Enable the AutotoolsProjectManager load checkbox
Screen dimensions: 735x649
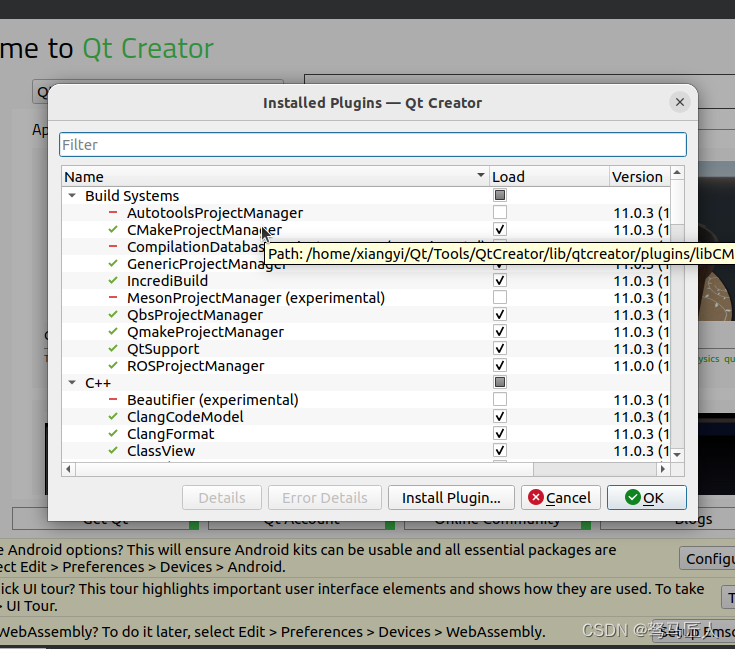(x=500, y=212)
